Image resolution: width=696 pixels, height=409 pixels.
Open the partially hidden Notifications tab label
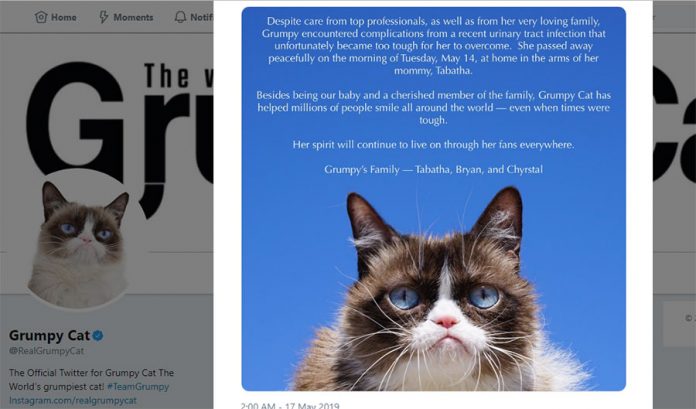[202, 17]
